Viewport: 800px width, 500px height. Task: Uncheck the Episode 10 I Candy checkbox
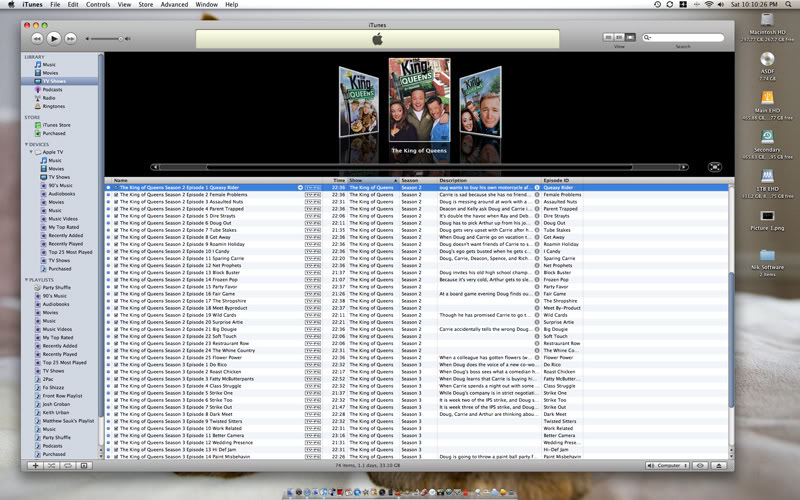(x=116, y=252)
